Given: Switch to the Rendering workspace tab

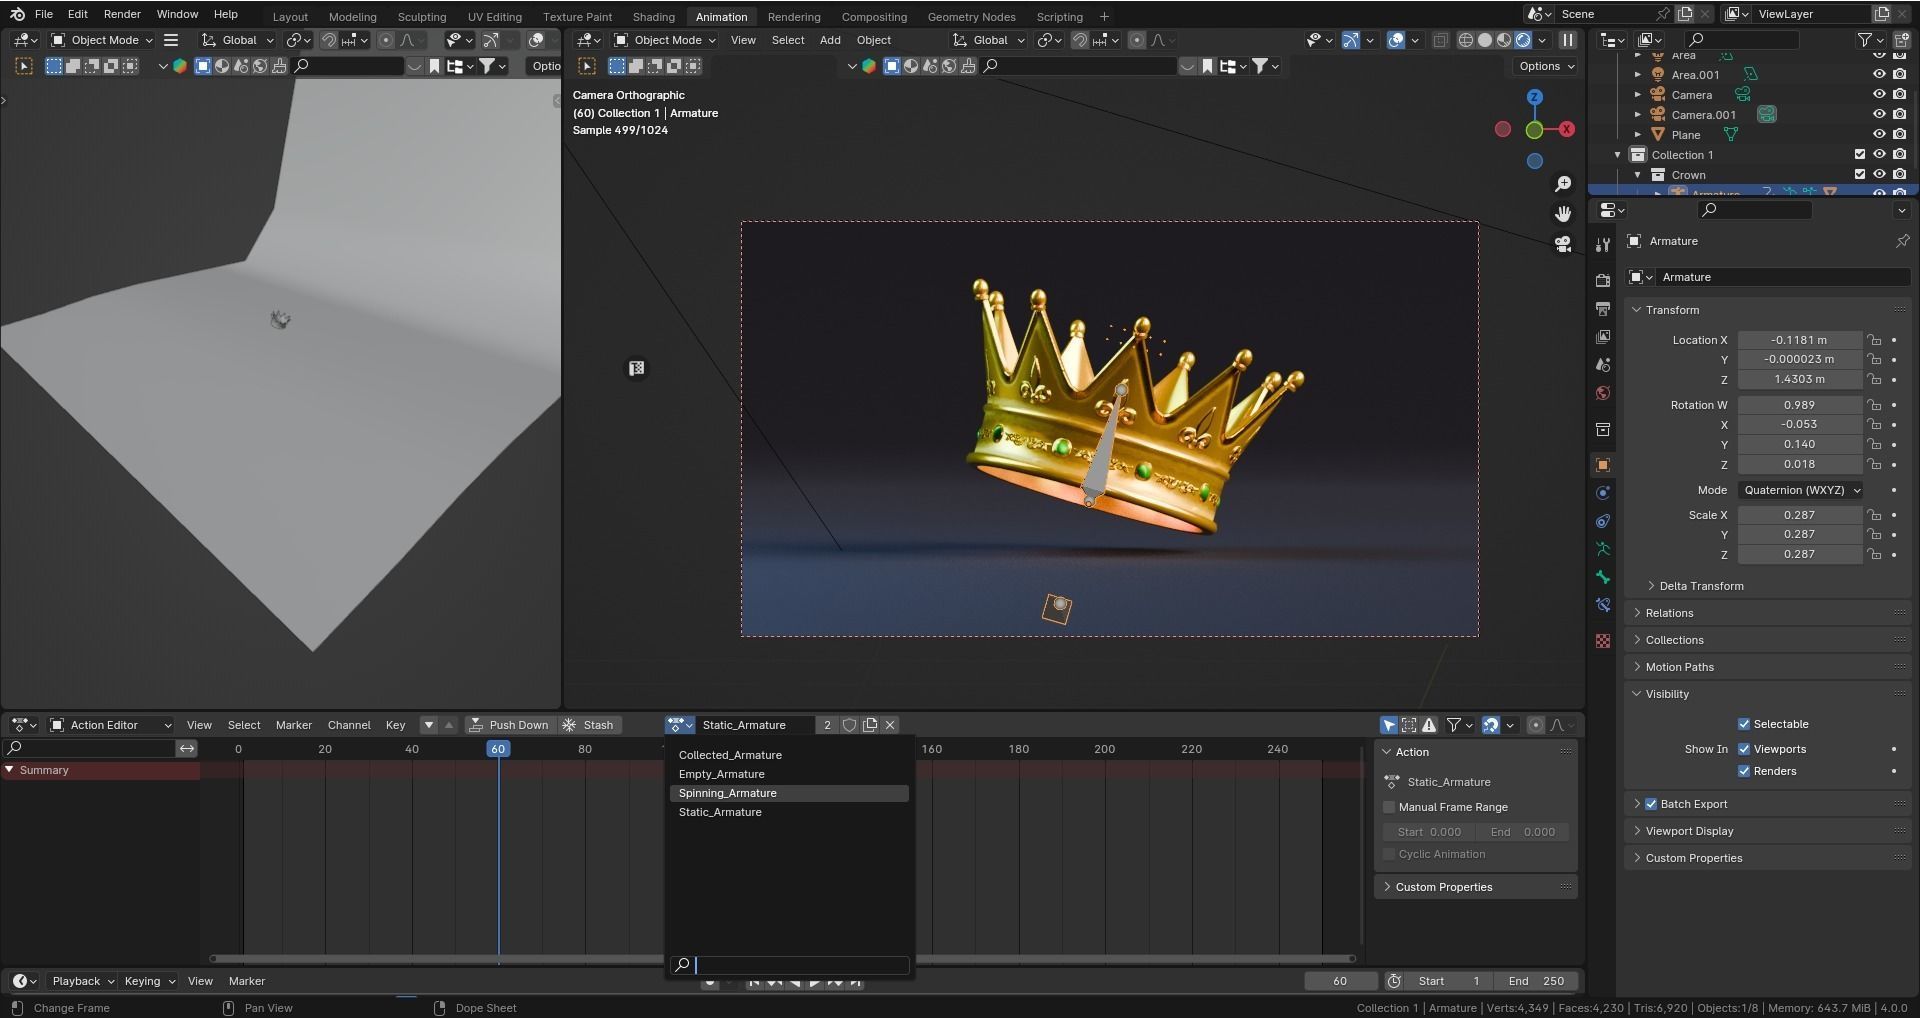Looking at the screenshot, I should (794, 16).
